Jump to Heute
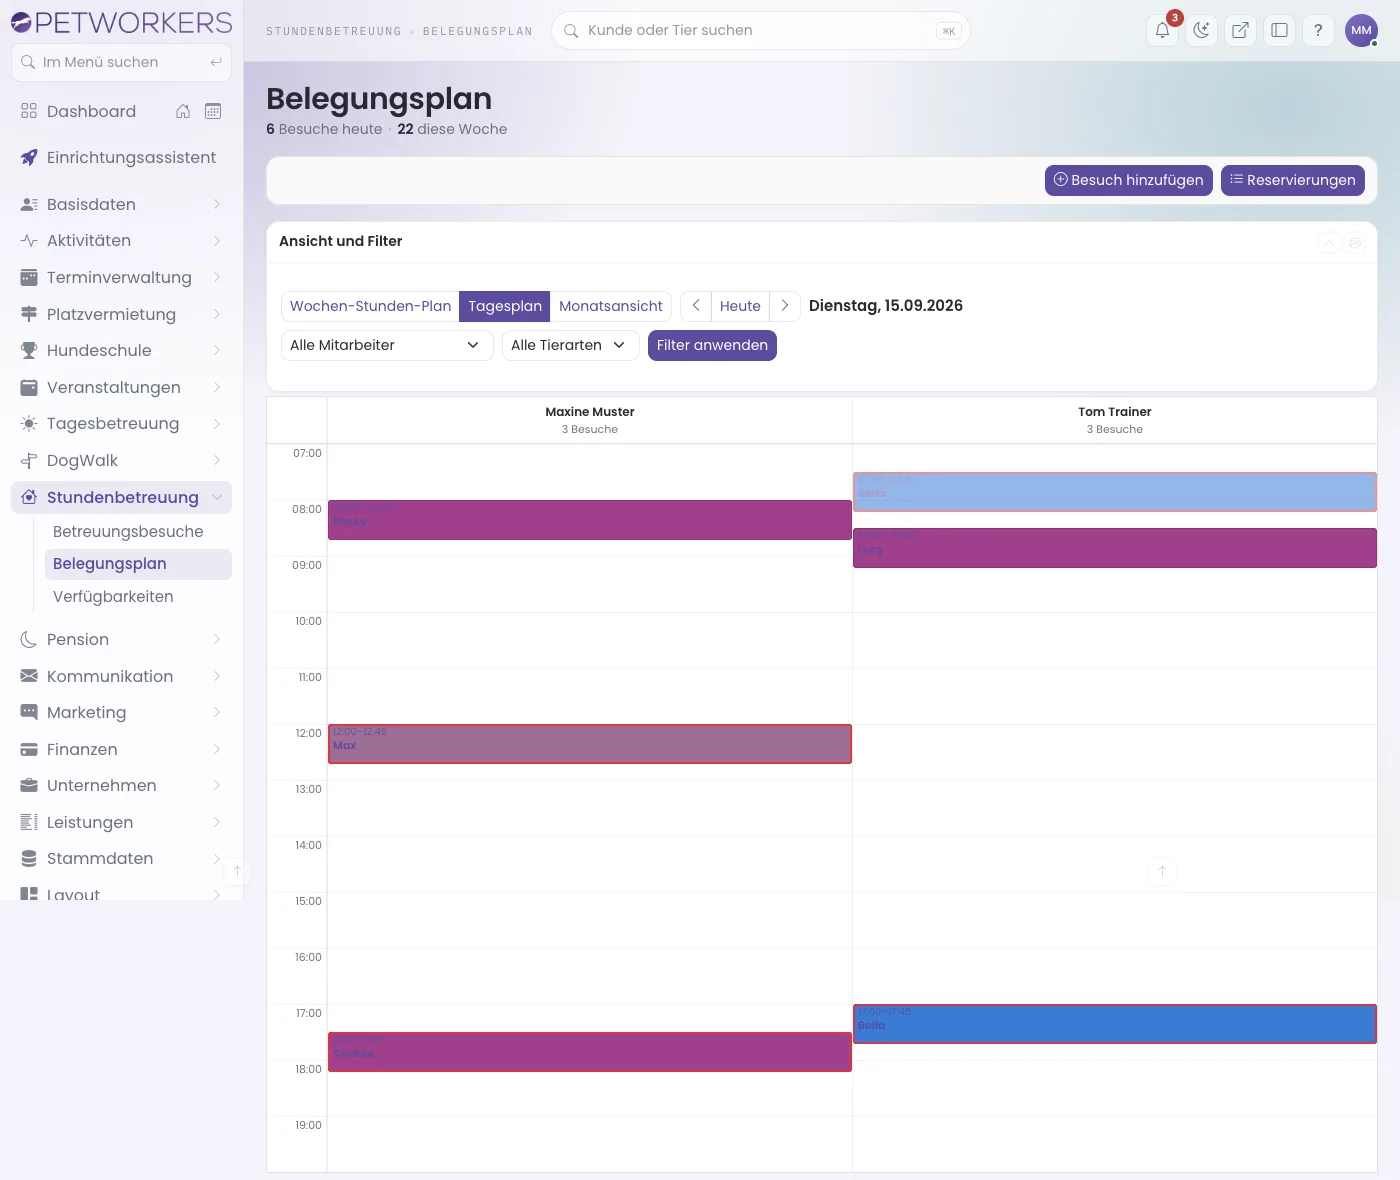The width and height of the screenshot is (1400, 1180). click(x=740, y=306)
